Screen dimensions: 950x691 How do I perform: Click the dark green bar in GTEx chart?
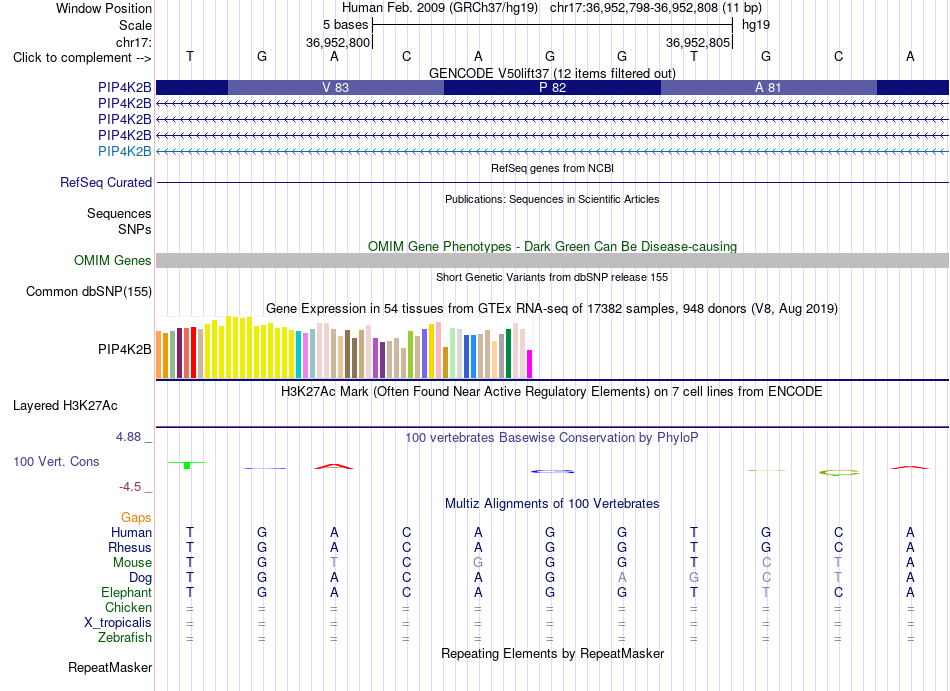(508, 354)
